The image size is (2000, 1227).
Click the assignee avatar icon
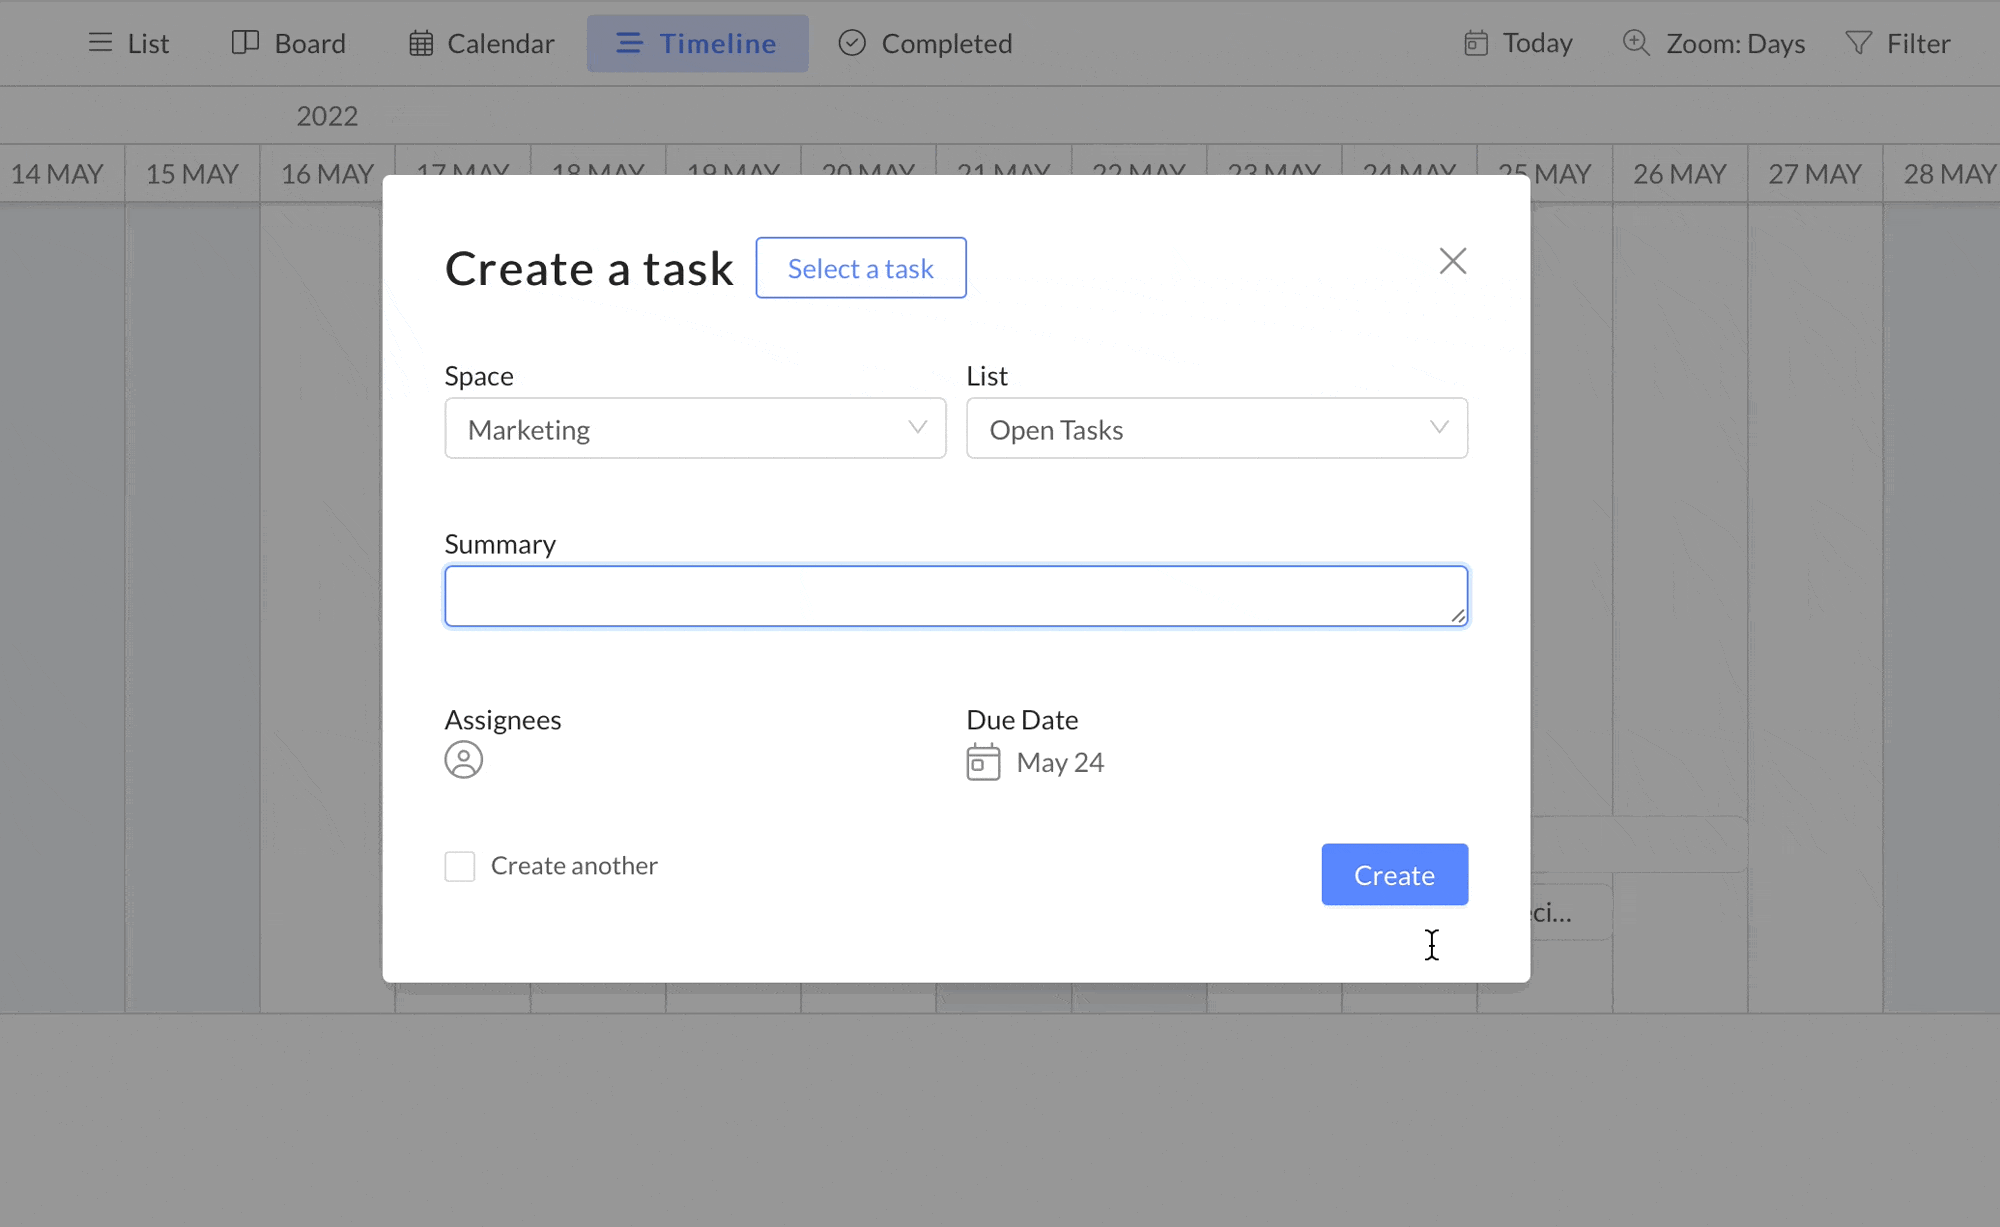[463, 760]
